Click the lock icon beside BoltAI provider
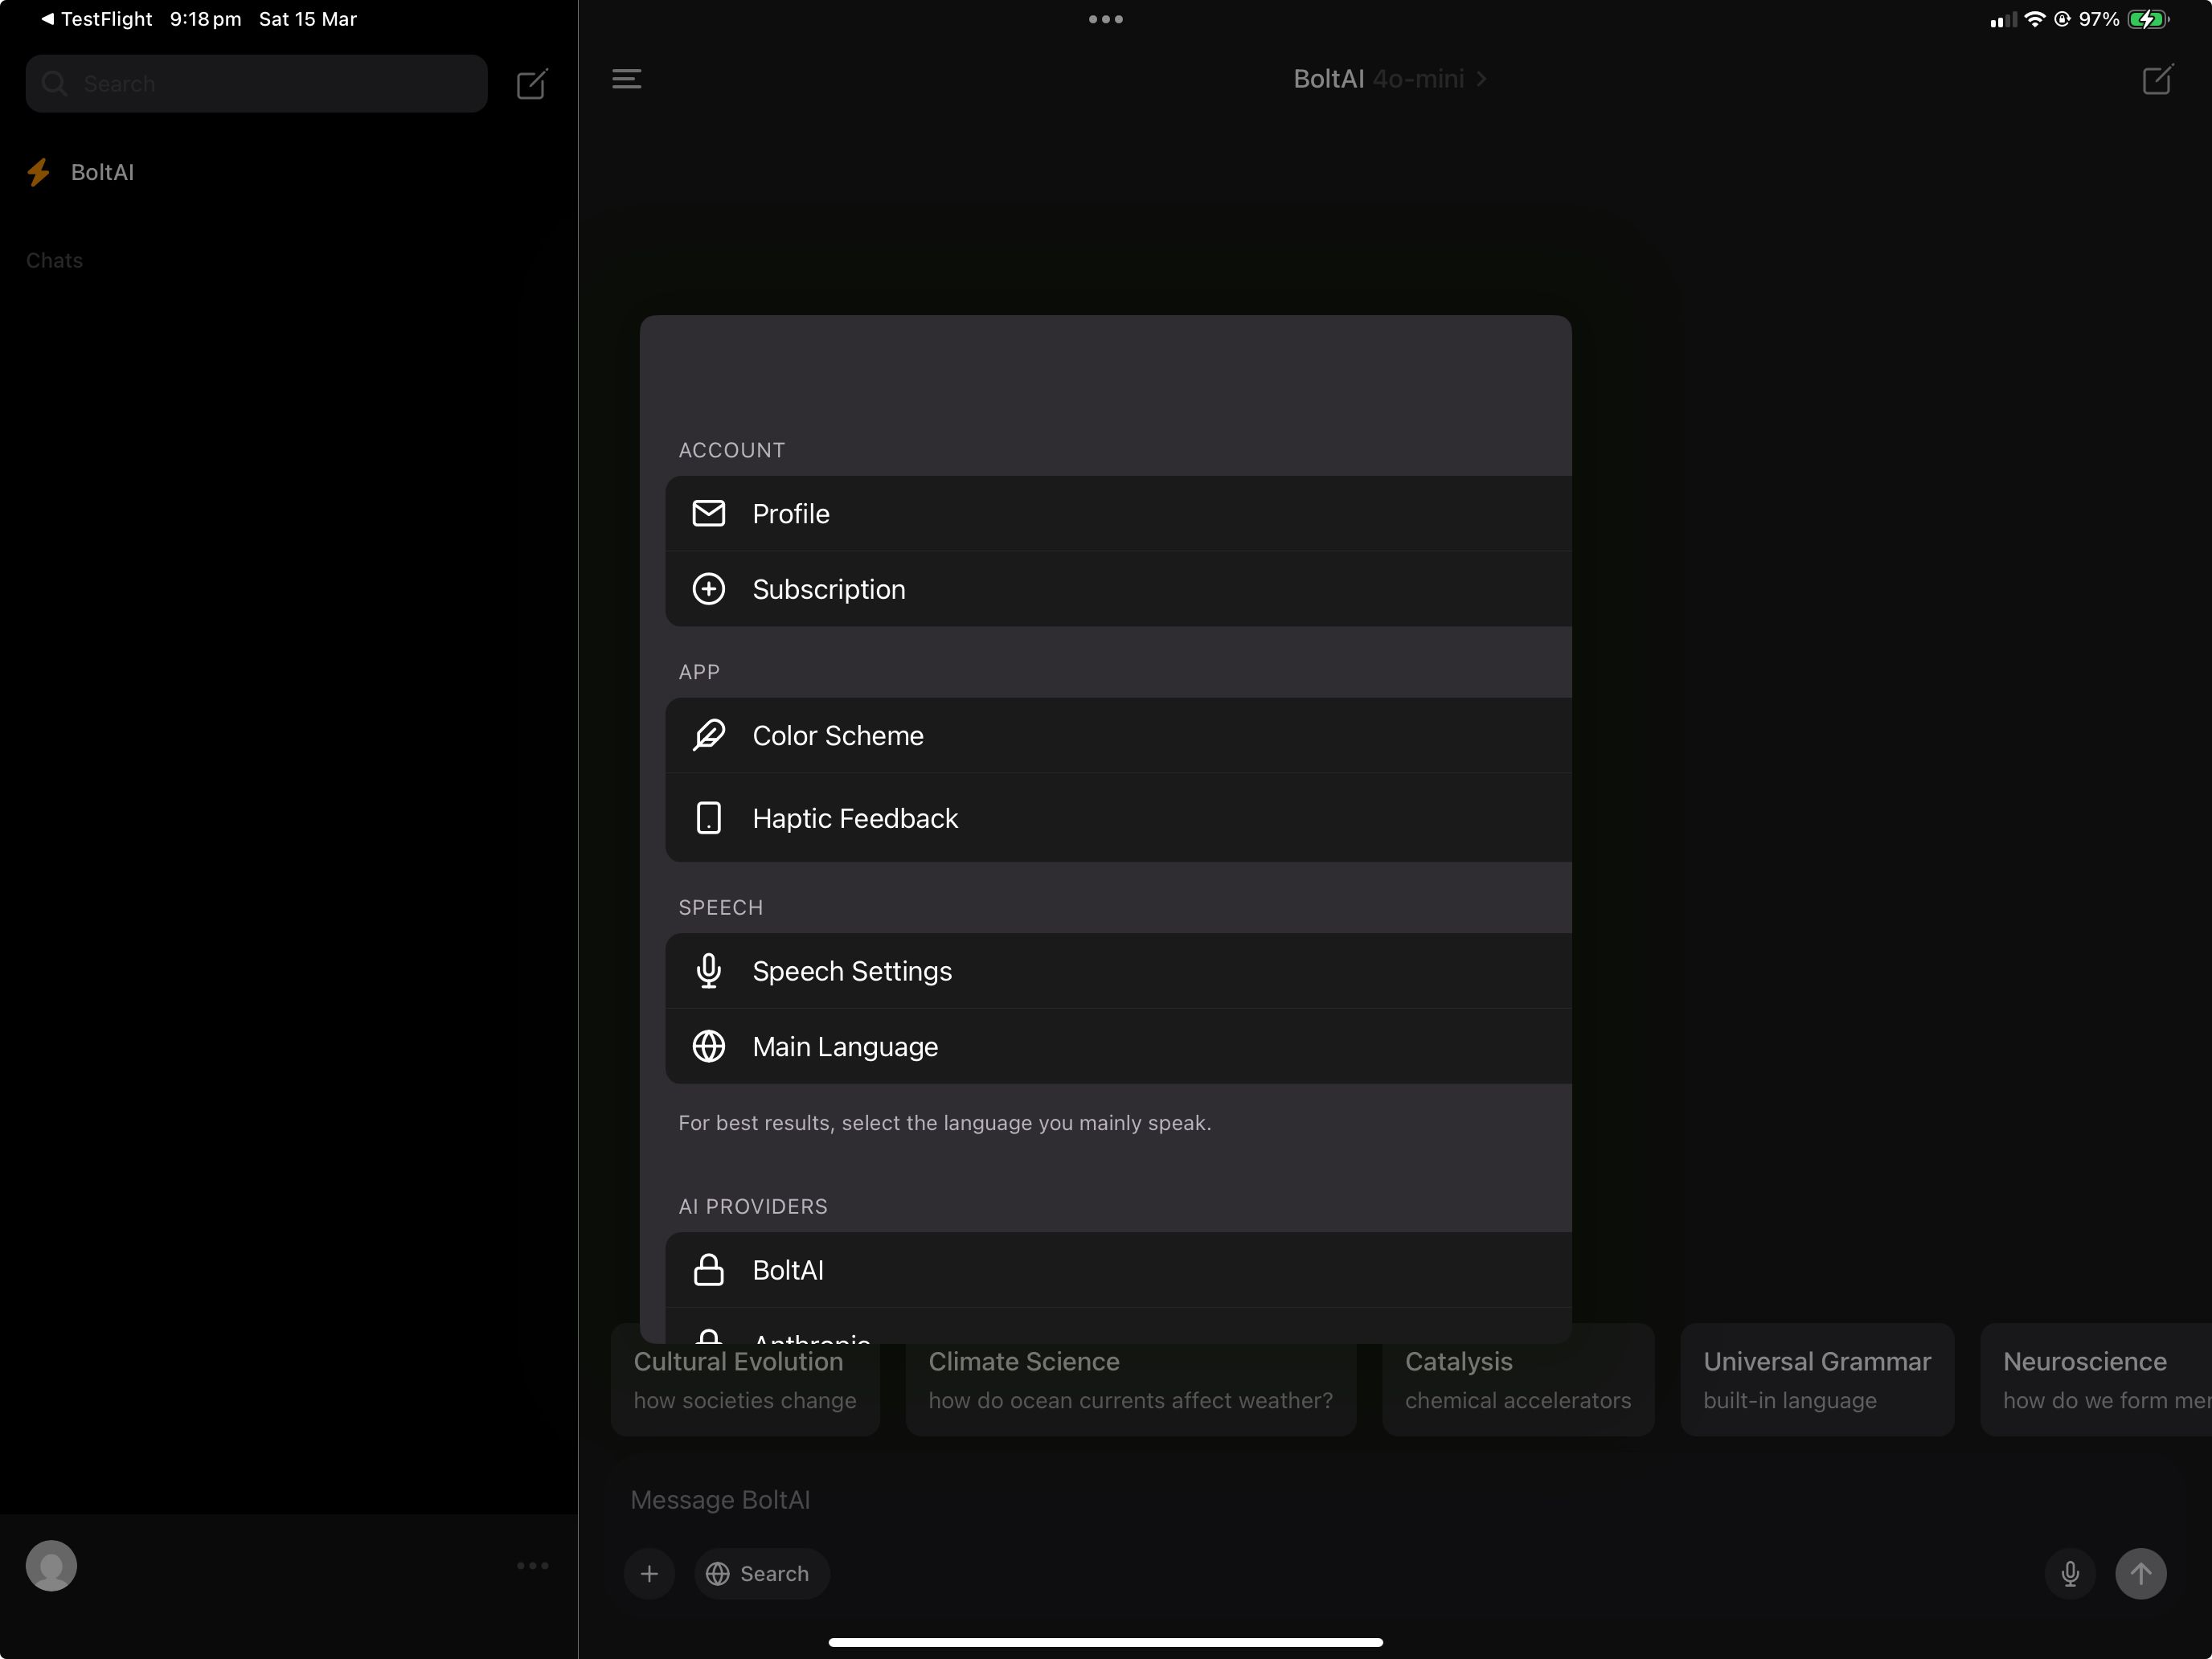 [709, 1270]
